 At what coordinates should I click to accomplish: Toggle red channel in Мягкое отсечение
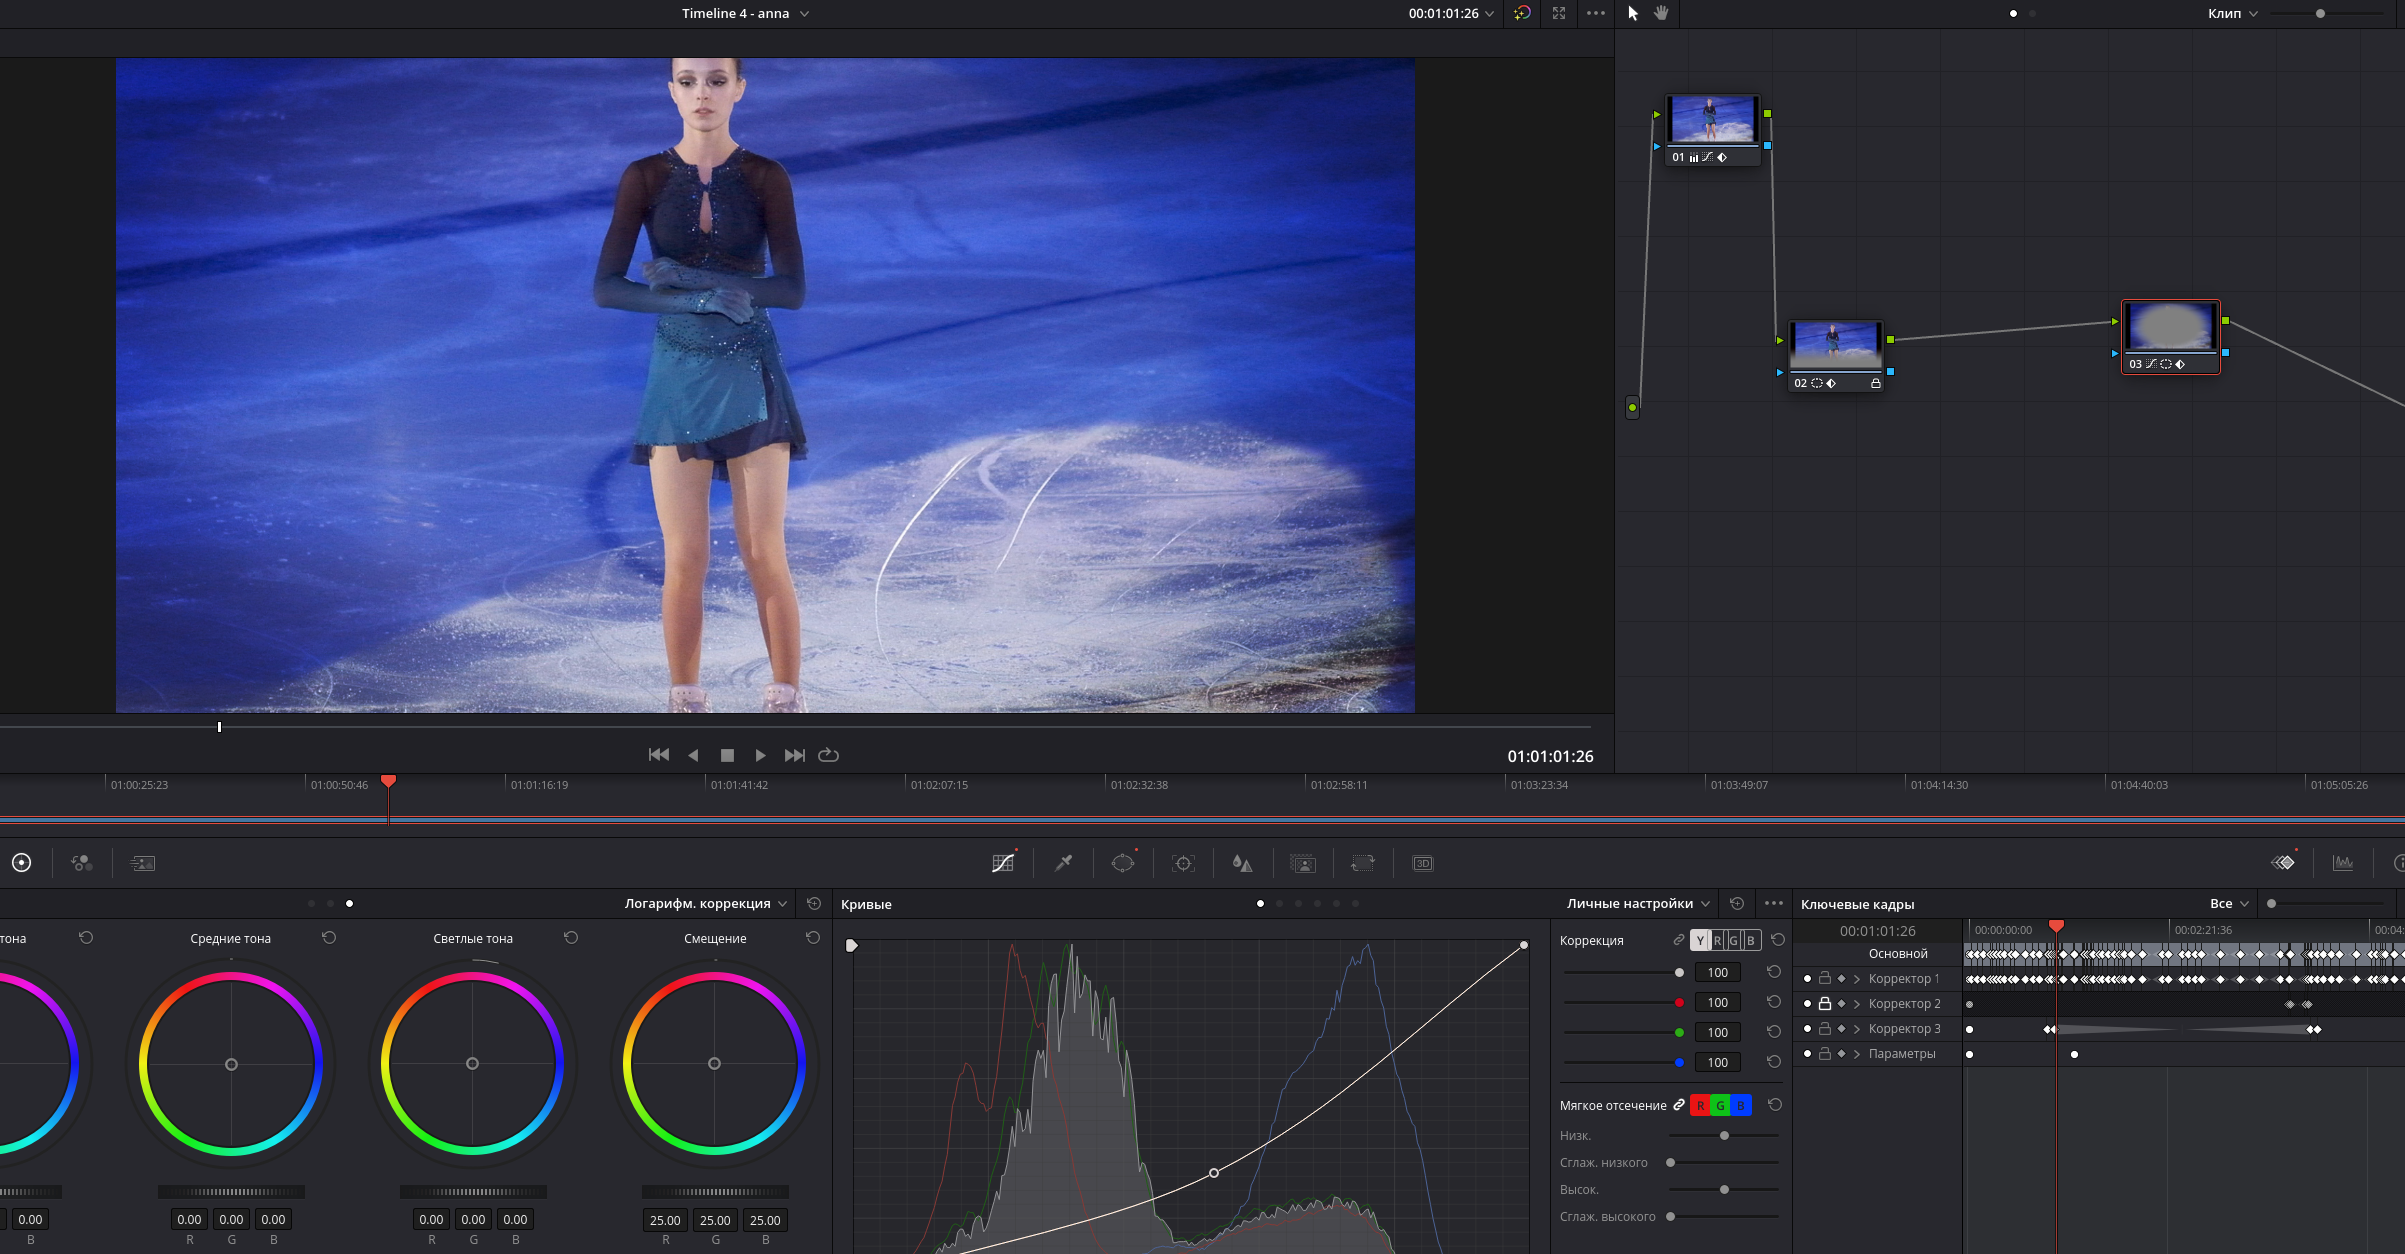coord(1700,1105)
